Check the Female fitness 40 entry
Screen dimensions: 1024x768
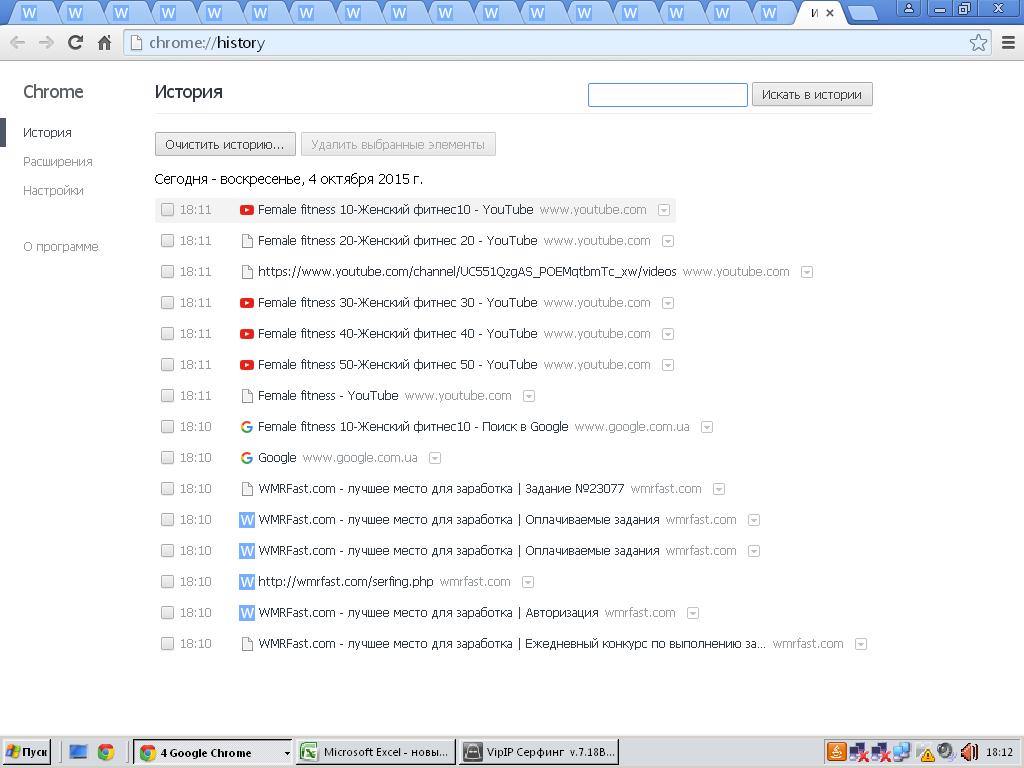(x=167, y=334)
